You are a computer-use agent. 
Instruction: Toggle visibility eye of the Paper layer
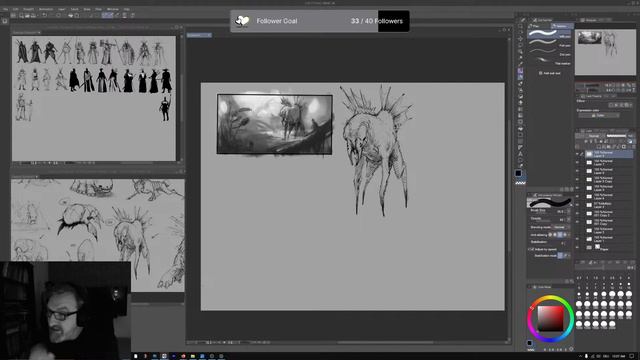pyautogui.click(x=577, y=247)
